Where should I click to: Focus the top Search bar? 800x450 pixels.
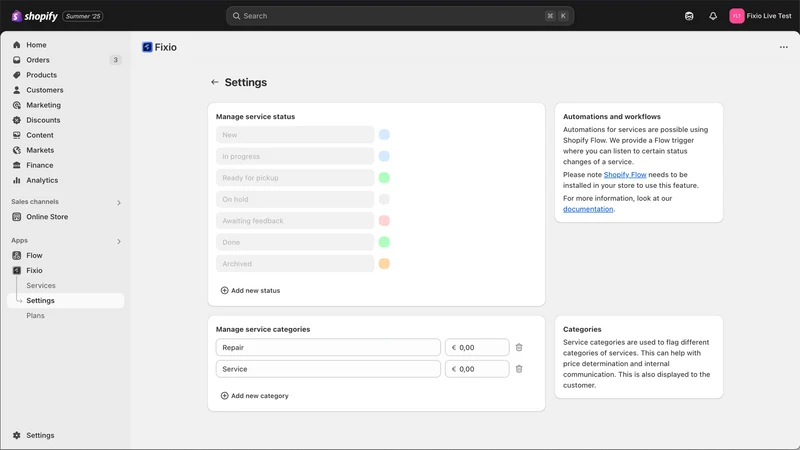pyautogui.click(x=399, y=16)
